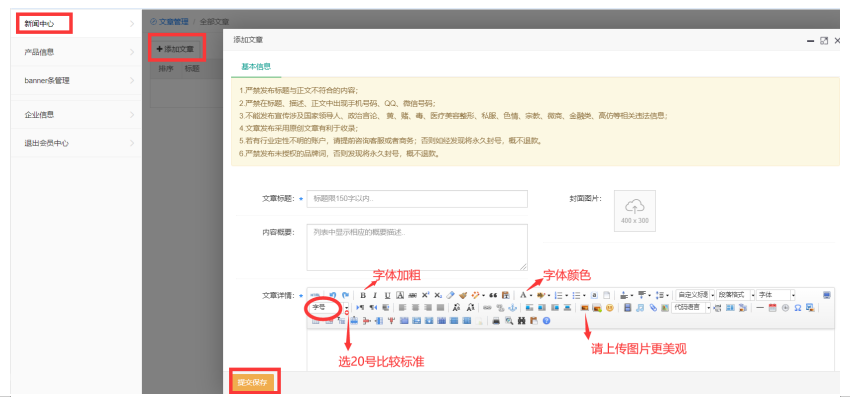Click the font color letter A icon
Image resolution: width=850 pixels, height=397 pixels.
pos(523,295)
